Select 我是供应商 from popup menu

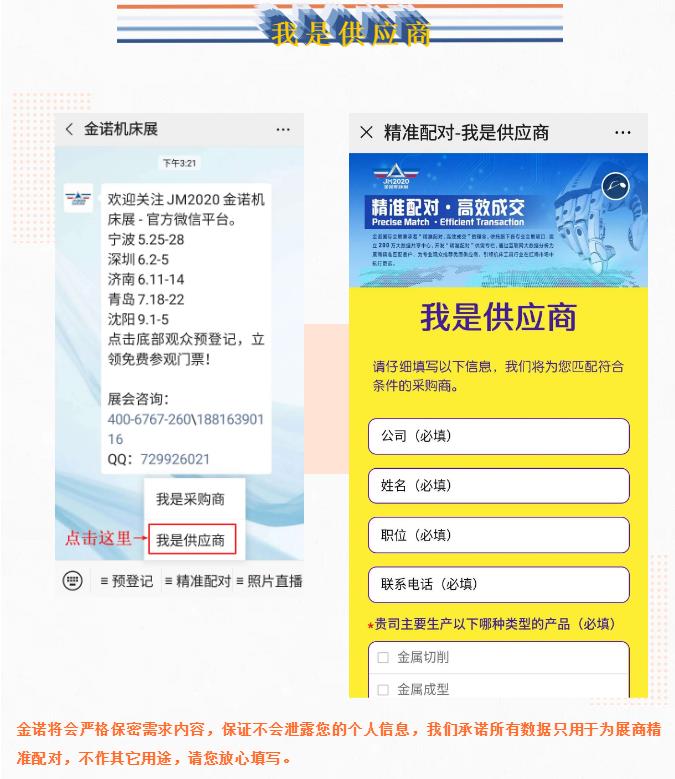click(x=191, y=540)
